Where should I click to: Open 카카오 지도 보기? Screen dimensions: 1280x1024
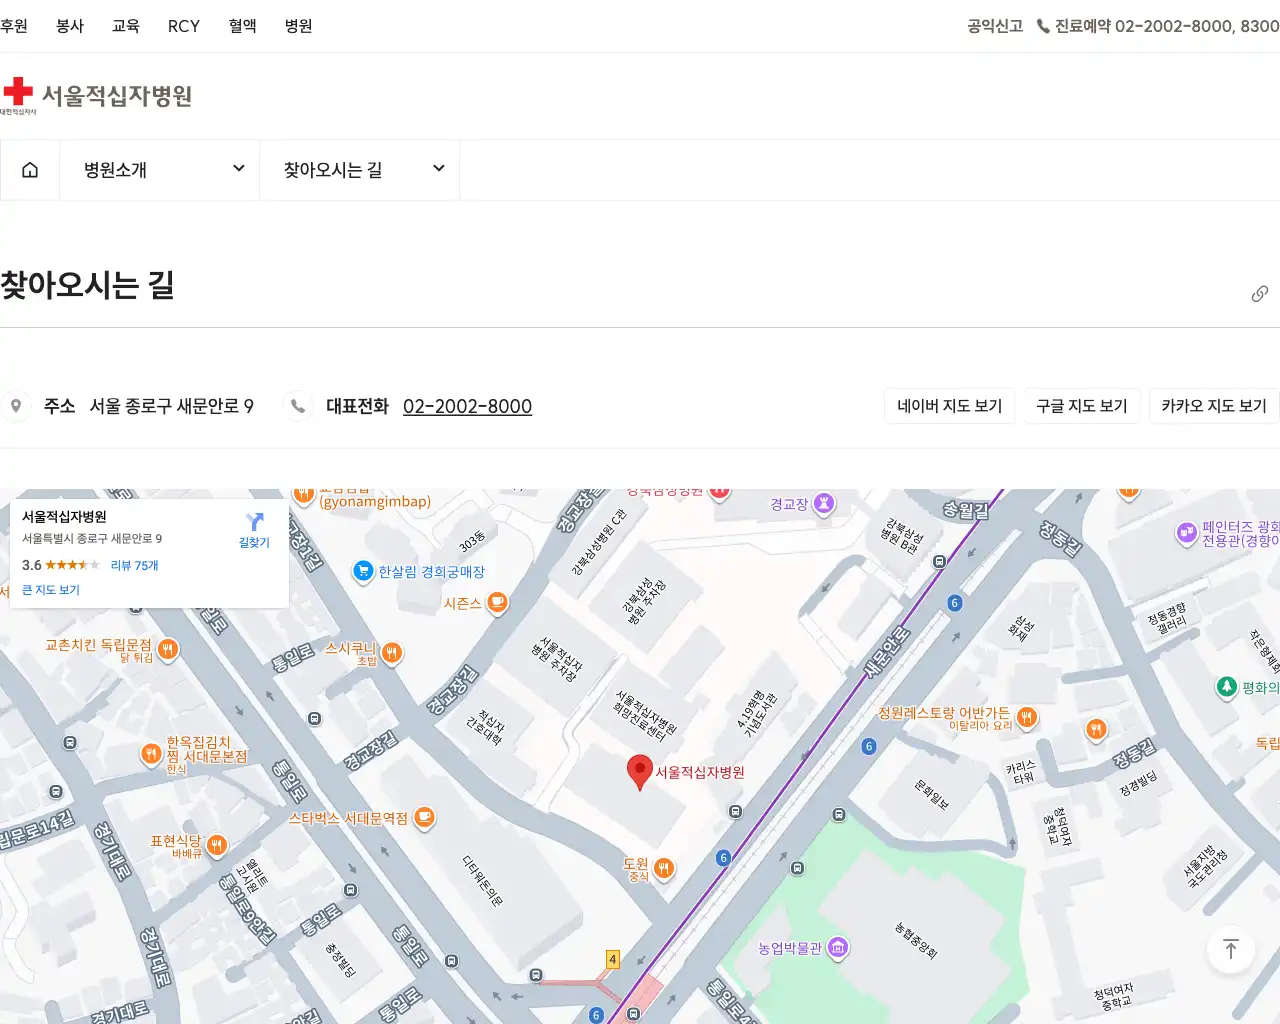coord(1213,405)
